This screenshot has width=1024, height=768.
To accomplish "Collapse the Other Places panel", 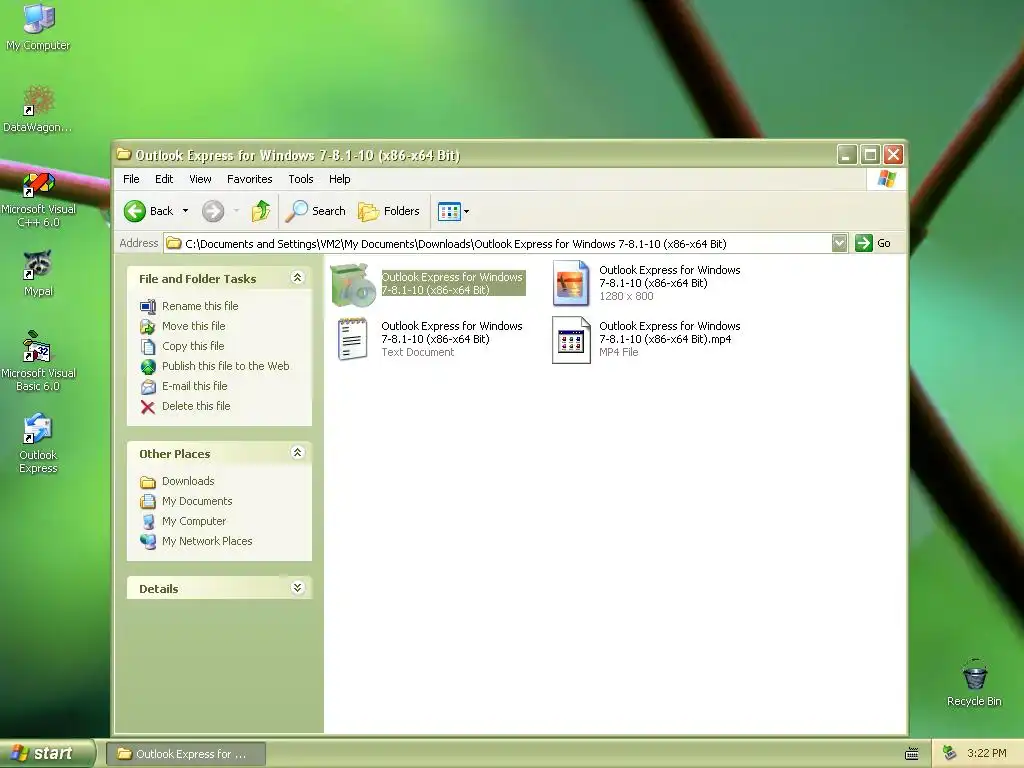I will coord(297,453).
